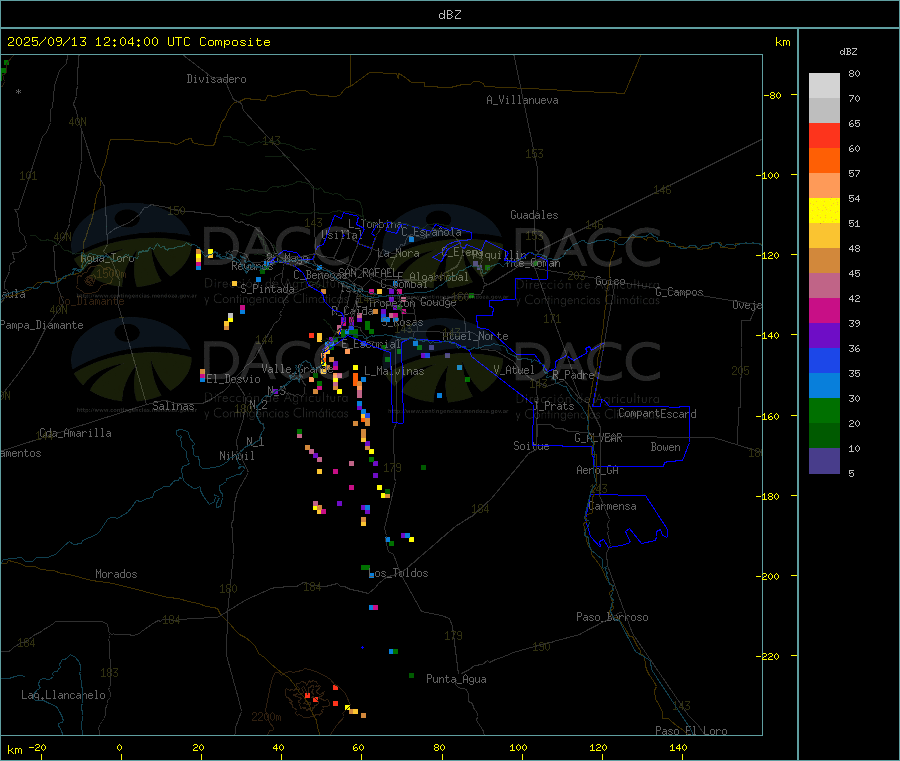900x761 pixels.
Task: Click the 'El_Desvio' map label
Action: (x=234, y=379)
